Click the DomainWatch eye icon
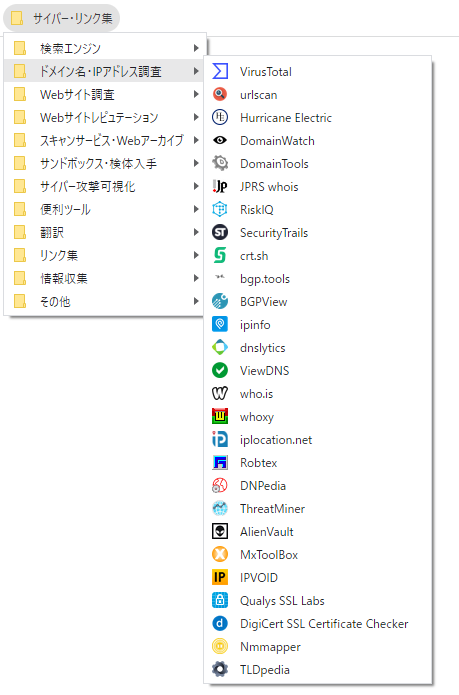Screen dimensions: 459x695 [x=220, y=141]
